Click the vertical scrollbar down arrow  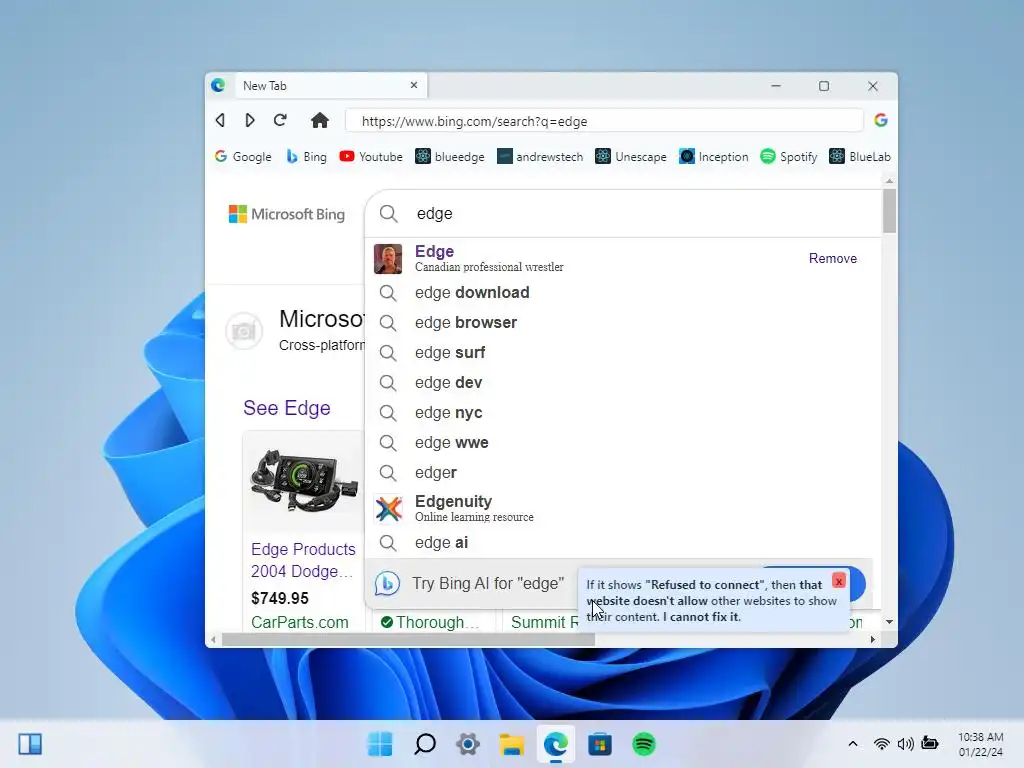coord(889,622)
